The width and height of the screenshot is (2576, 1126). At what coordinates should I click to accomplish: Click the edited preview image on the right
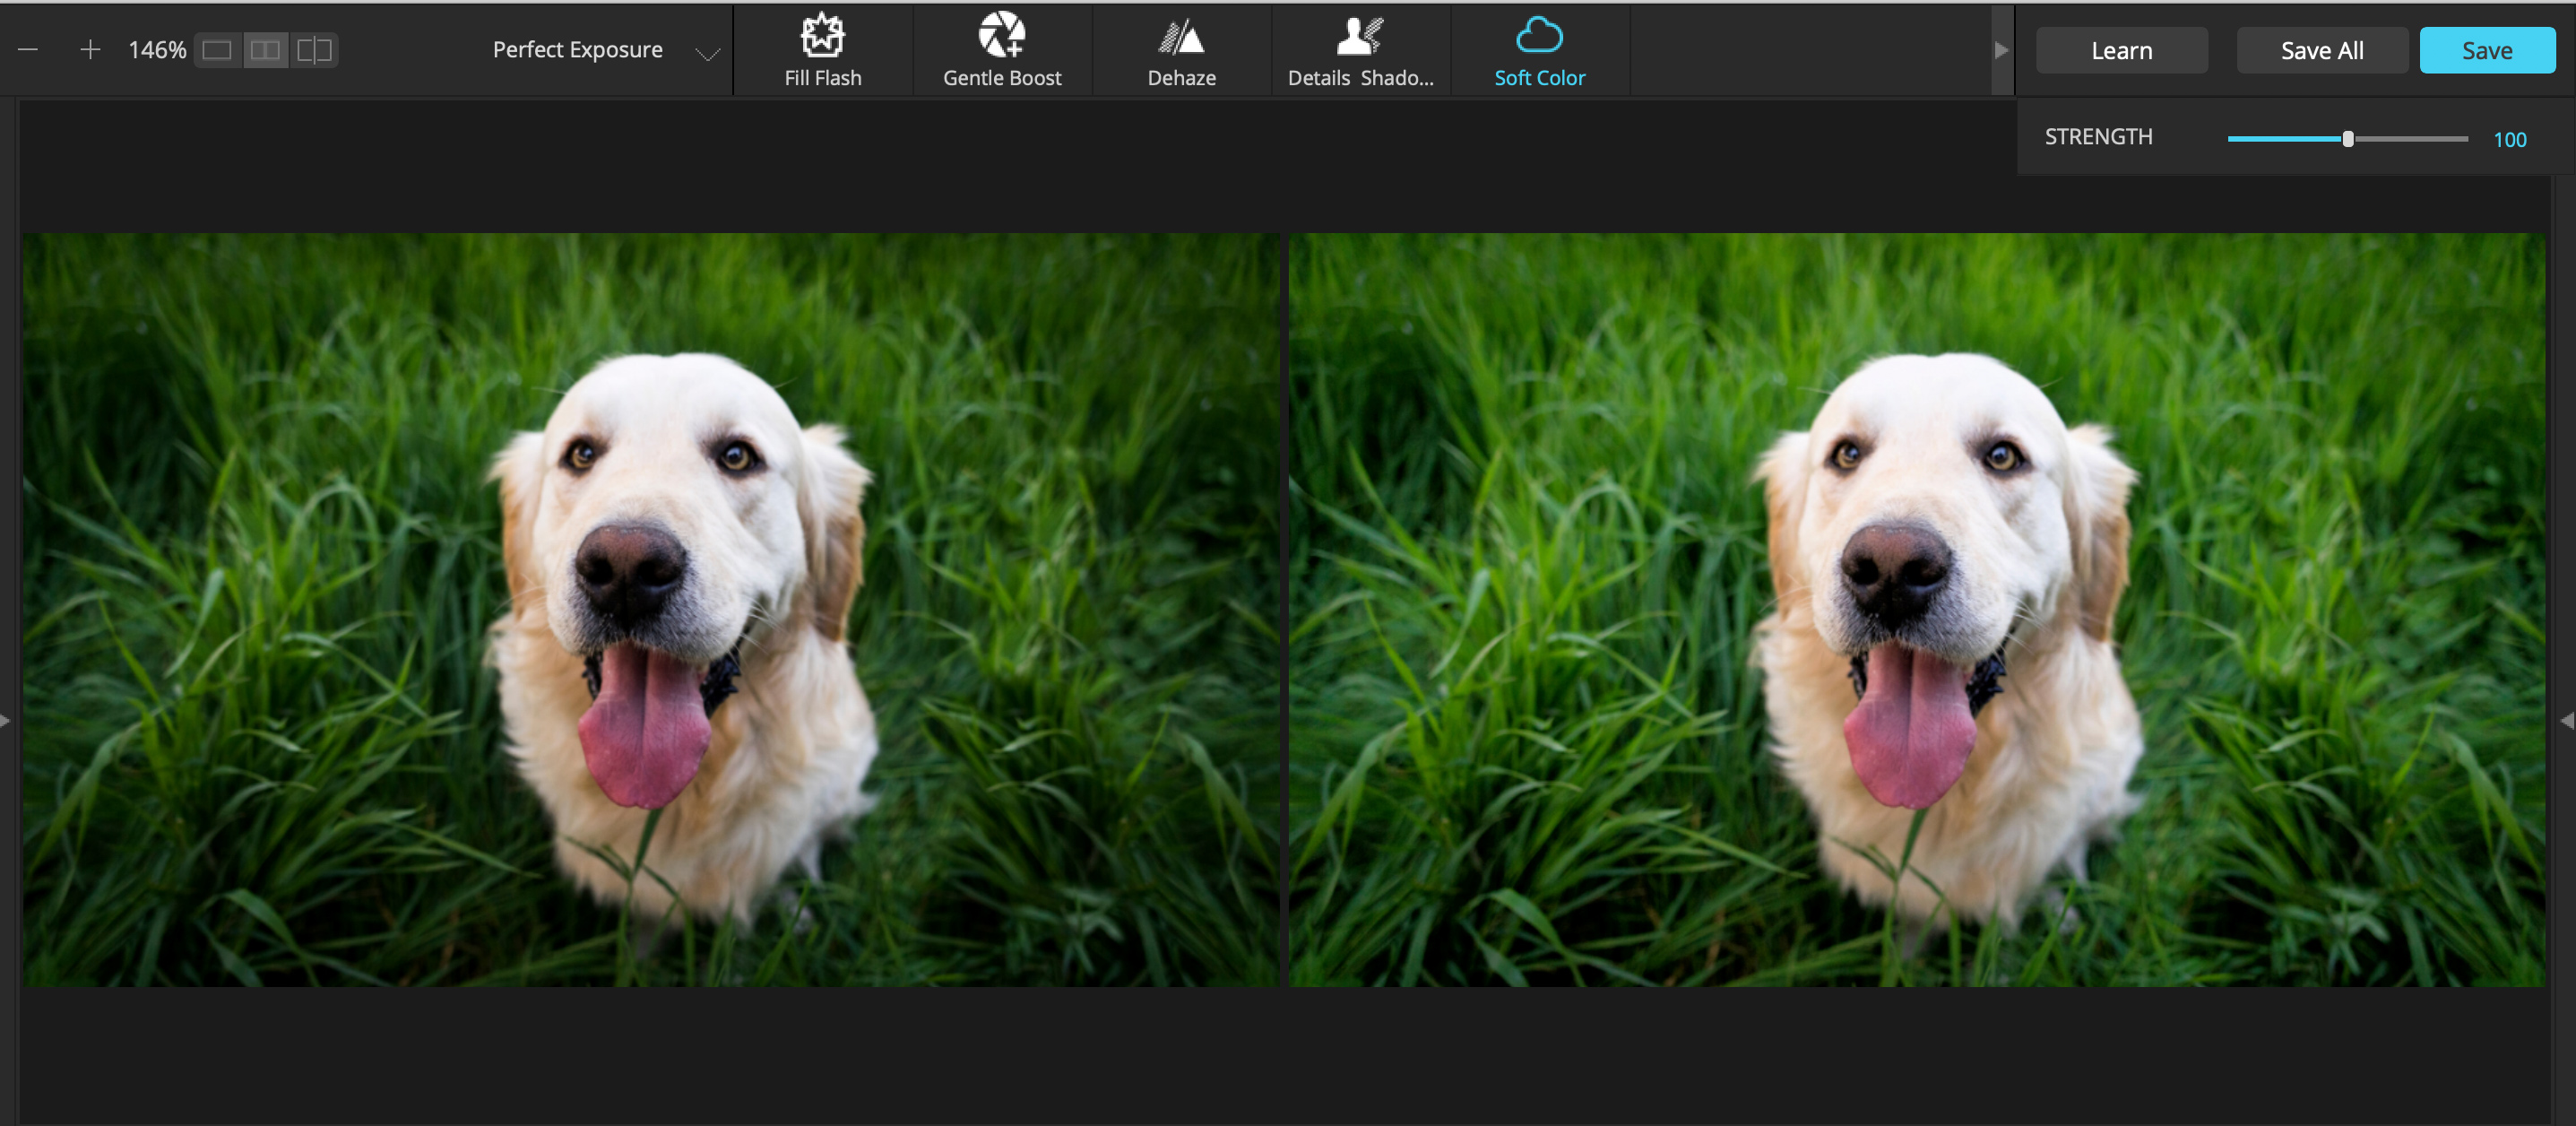point(1915,610)
